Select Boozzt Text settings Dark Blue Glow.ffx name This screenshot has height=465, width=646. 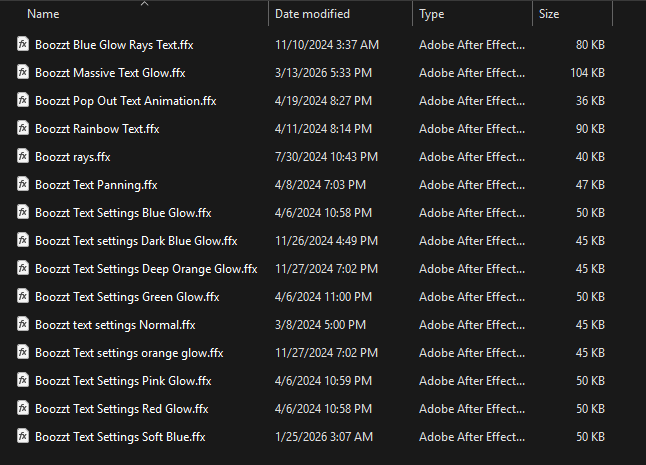pyautogui.click(x=136, y=240)
